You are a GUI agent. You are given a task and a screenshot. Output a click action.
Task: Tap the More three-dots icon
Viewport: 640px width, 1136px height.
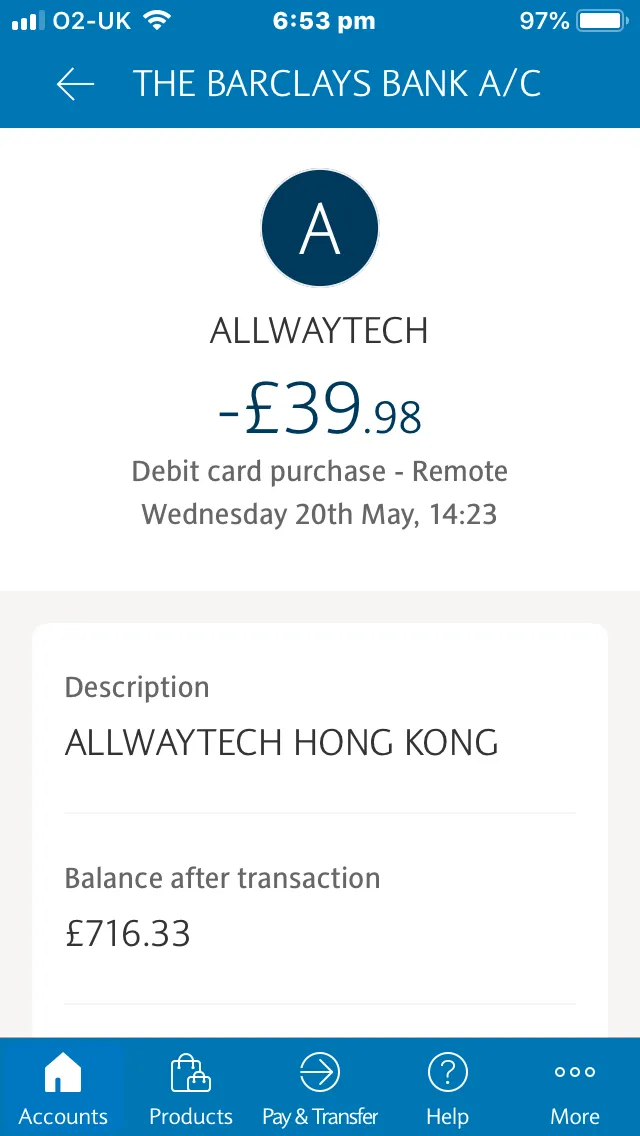tap(575, 1072)
